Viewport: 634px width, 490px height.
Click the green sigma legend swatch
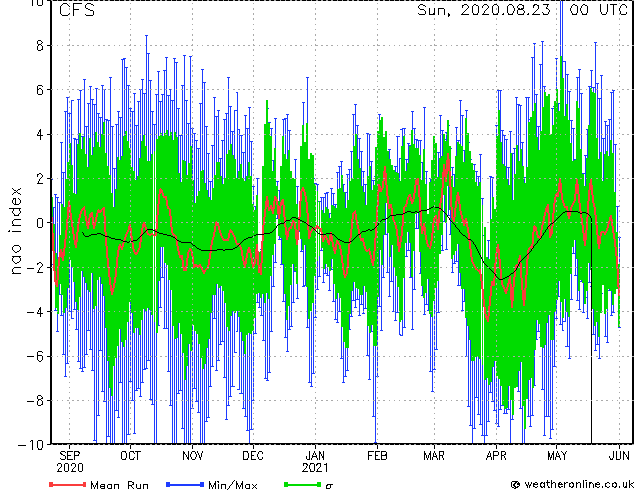302,484
